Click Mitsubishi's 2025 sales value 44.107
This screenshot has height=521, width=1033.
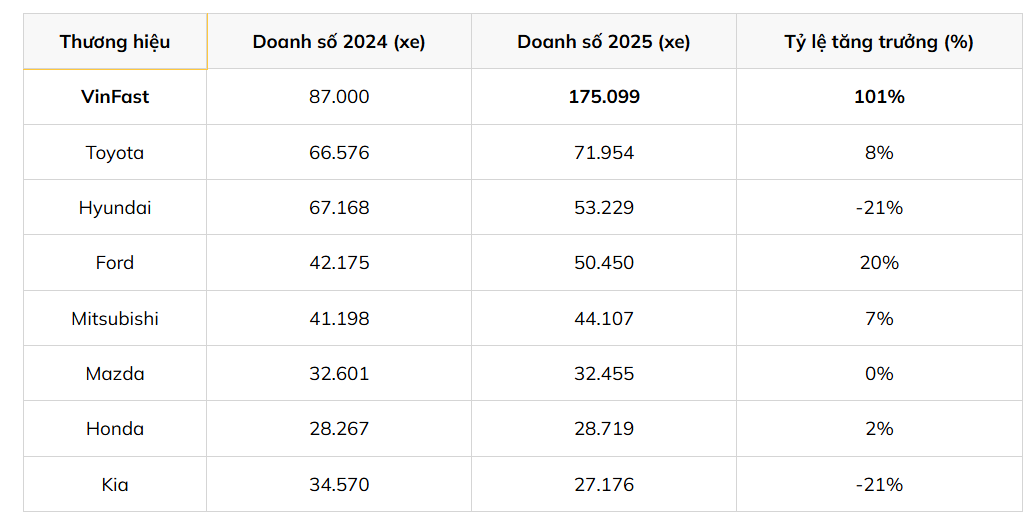pos(604,319)
